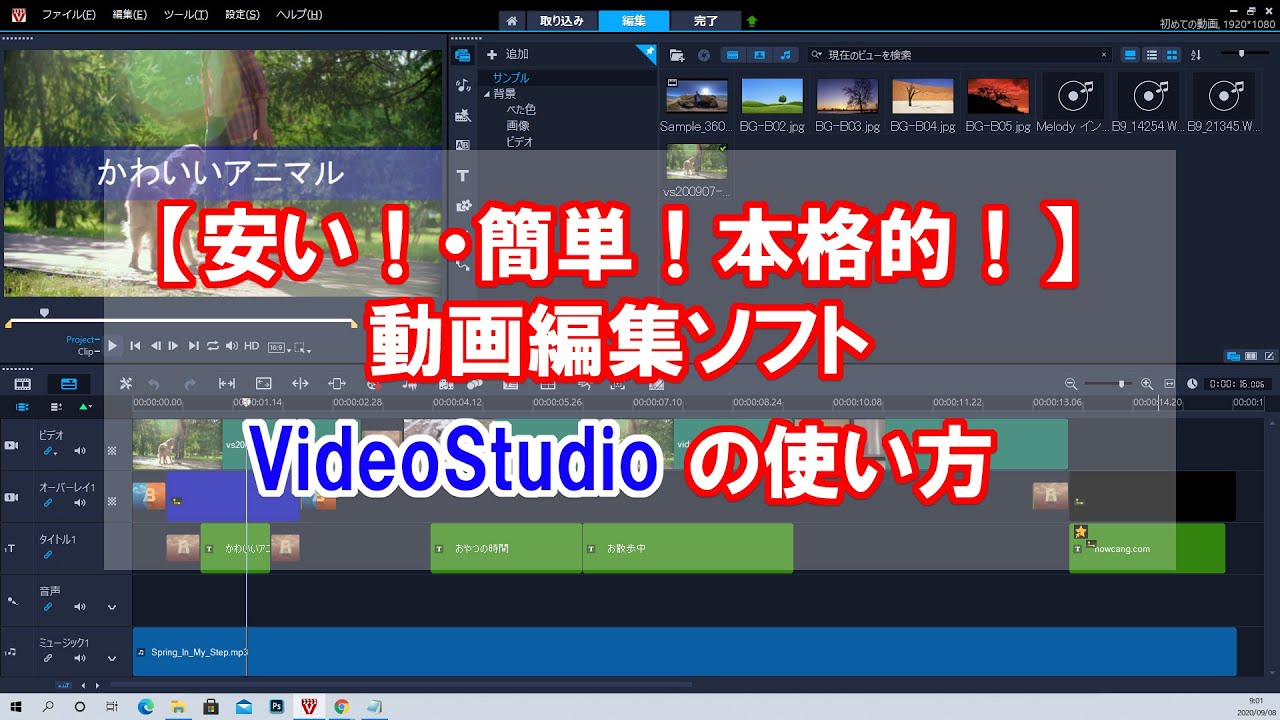Collapse the 背景 tree folder
Screen dimensions: 1280x720
[x=487, y=94]
